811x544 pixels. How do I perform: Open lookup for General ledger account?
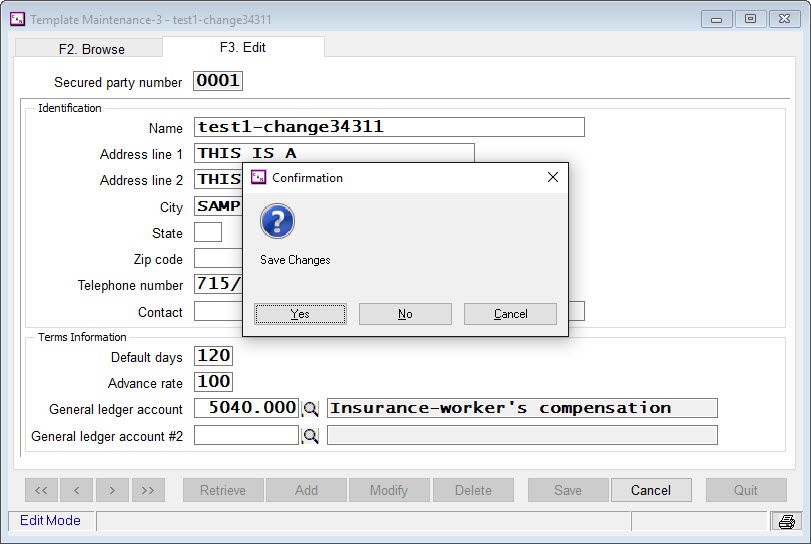pos(311,408)
